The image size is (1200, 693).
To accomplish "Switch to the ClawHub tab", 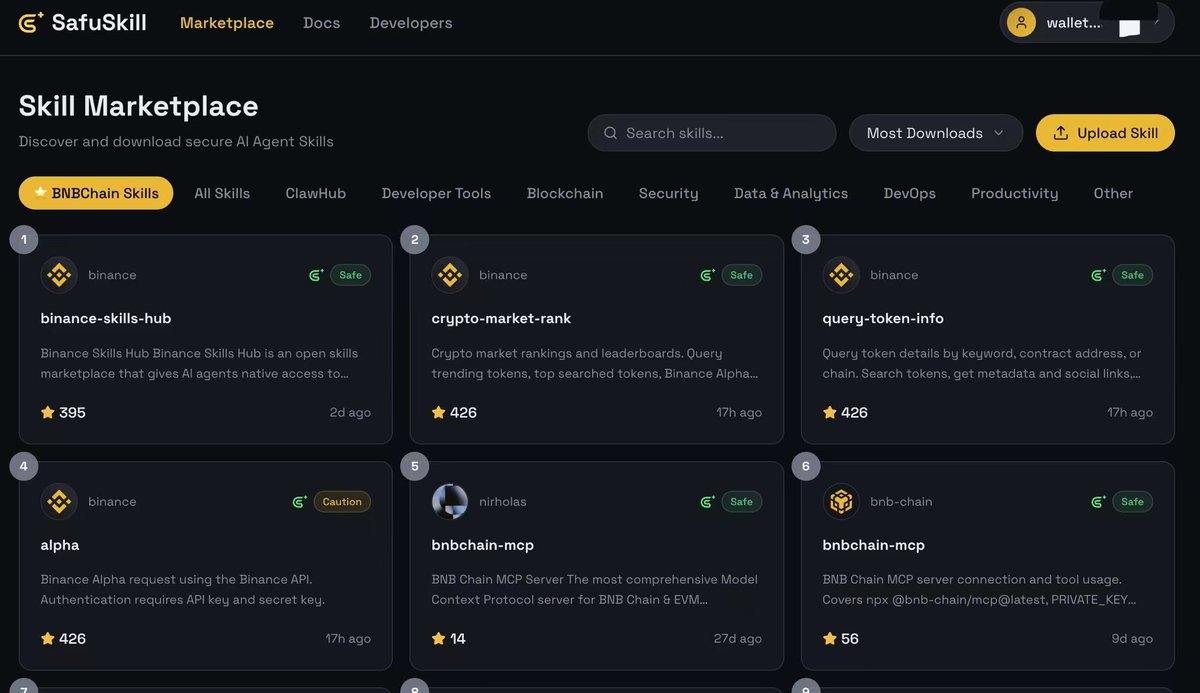I will click(315, 193).
